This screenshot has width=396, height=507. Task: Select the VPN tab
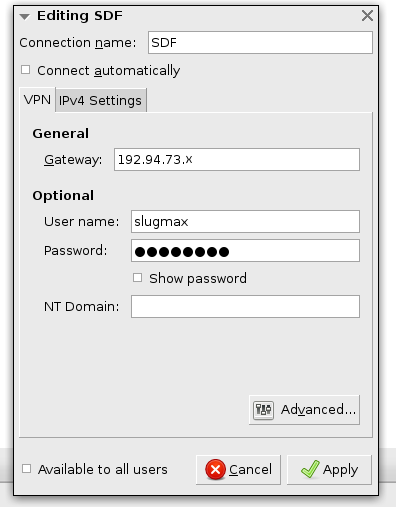coord(37,100)
